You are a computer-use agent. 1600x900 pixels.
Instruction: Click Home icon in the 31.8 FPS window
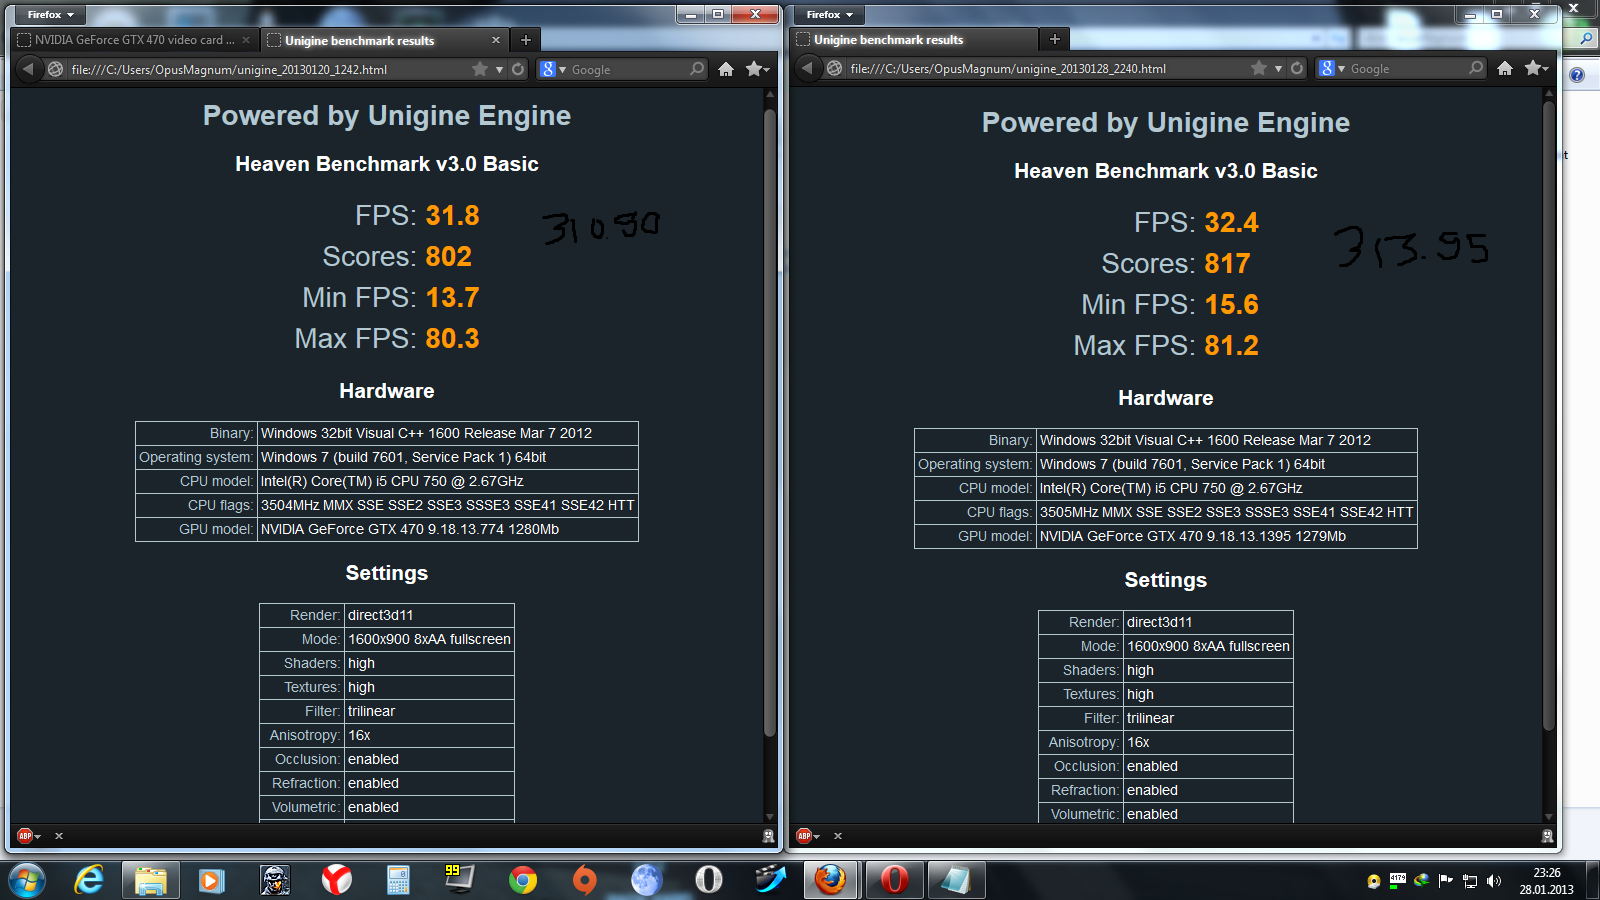(x=726, y=69)
